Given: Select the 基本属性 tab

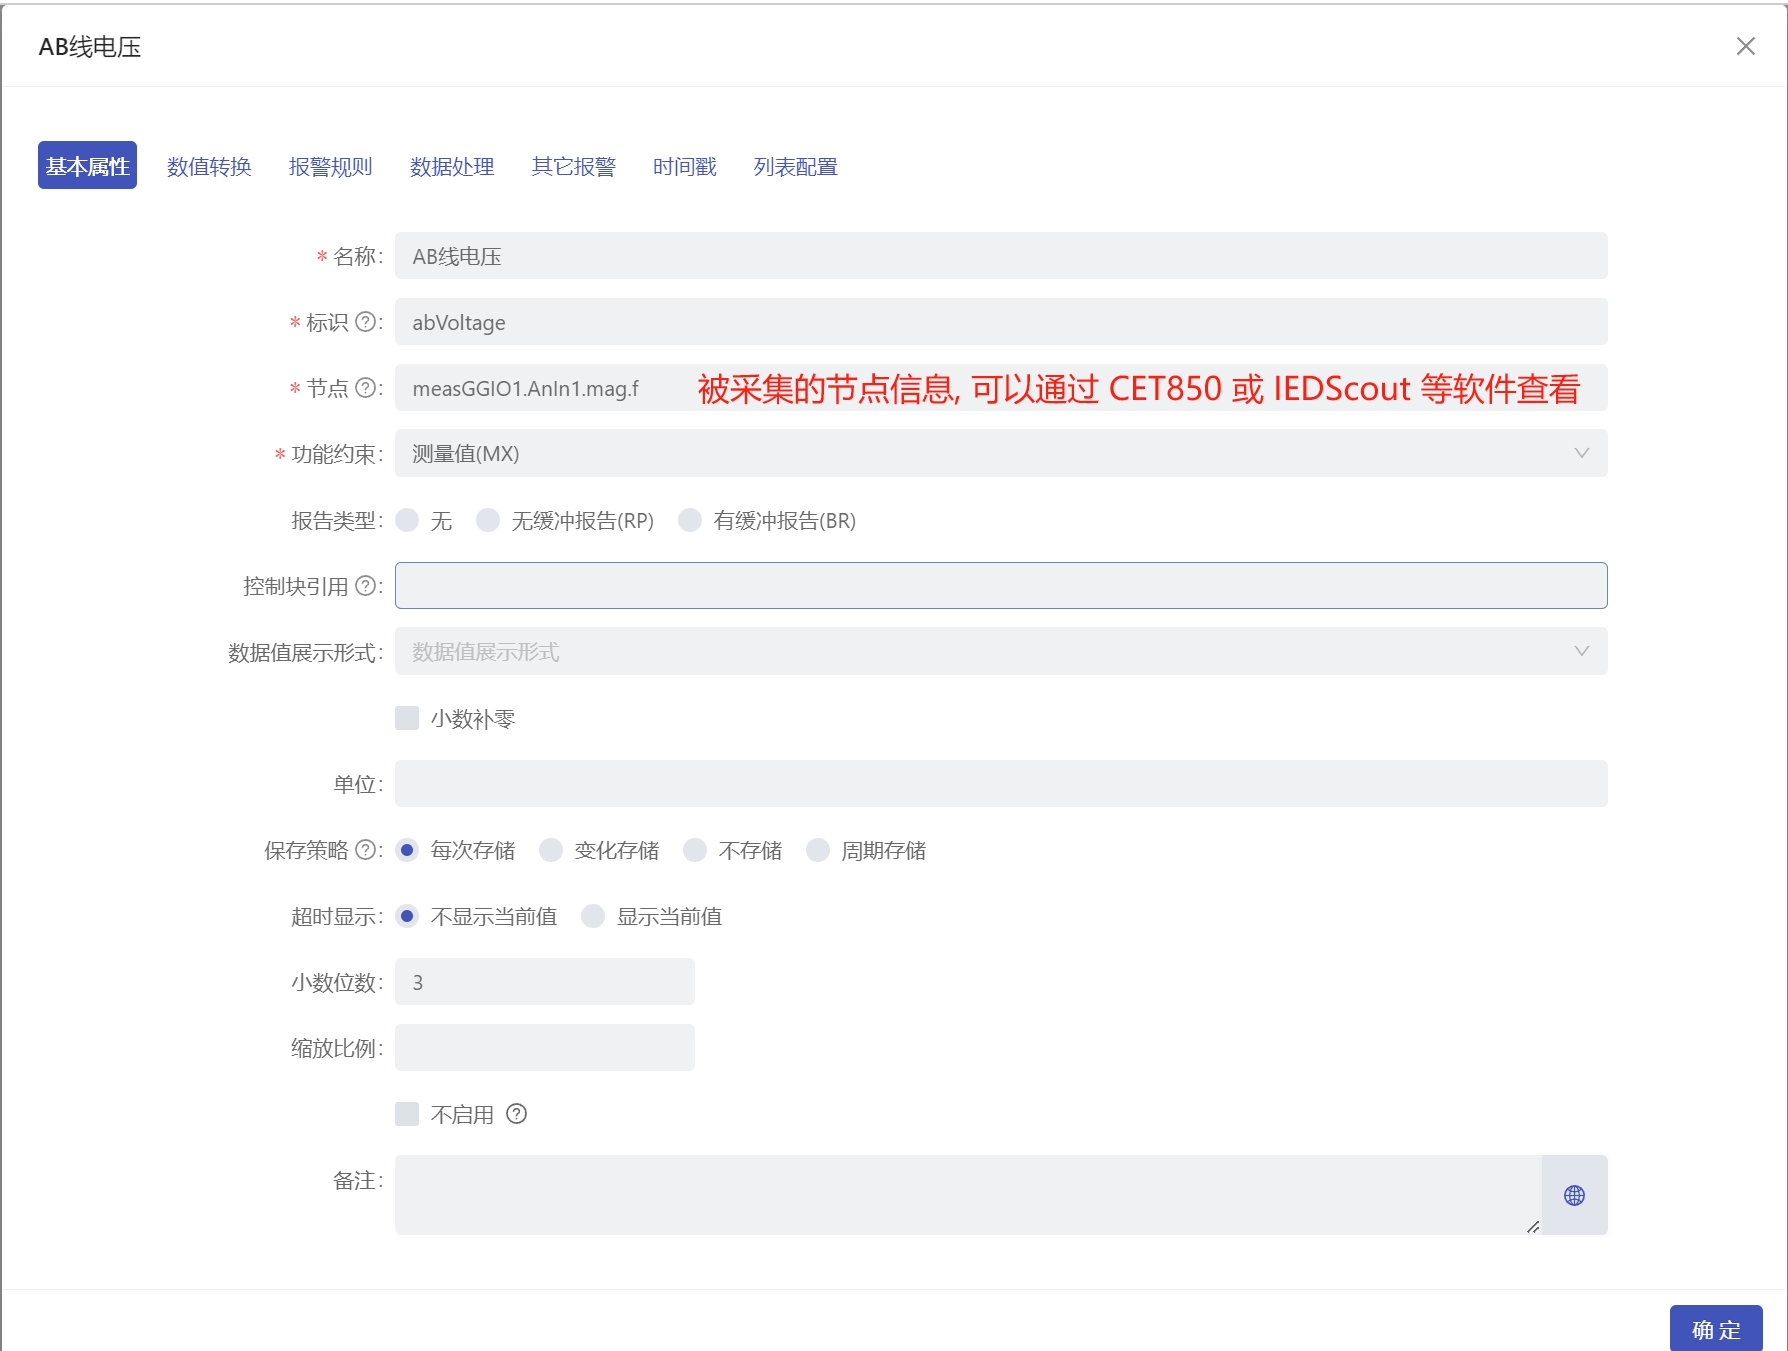Looking at the screenshot, I should (x=87, y=165).
